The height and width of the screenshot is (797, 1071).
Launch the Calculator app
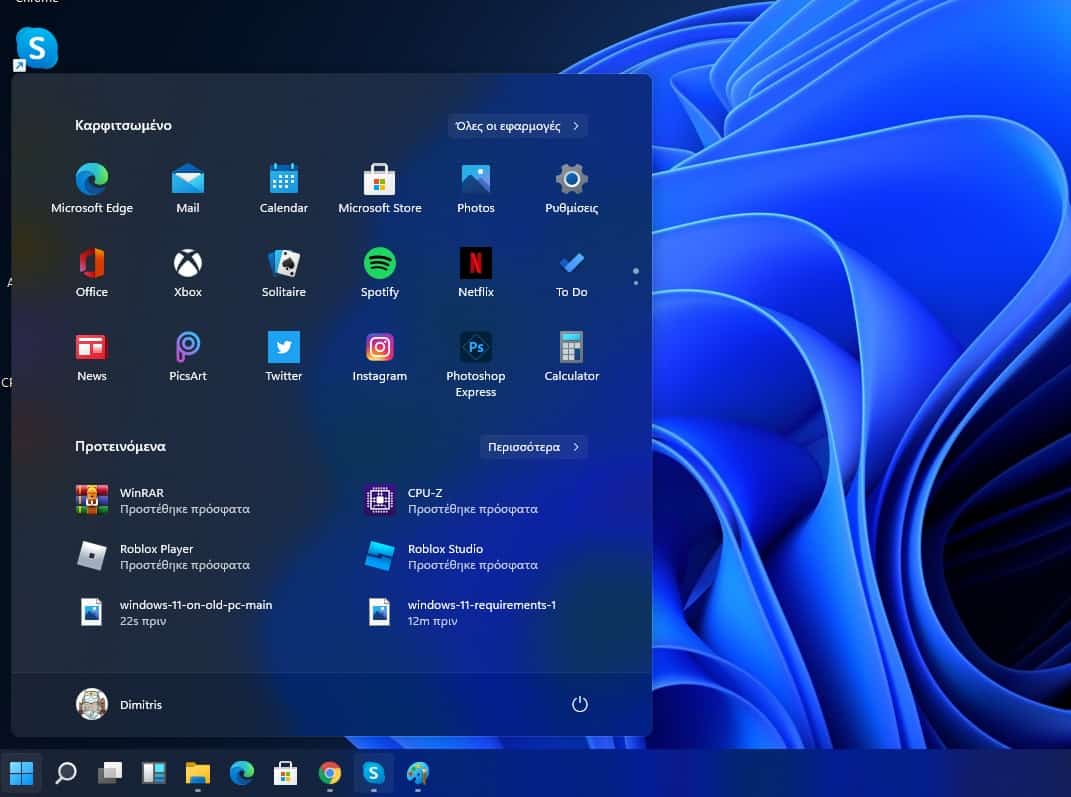(572, 356)
